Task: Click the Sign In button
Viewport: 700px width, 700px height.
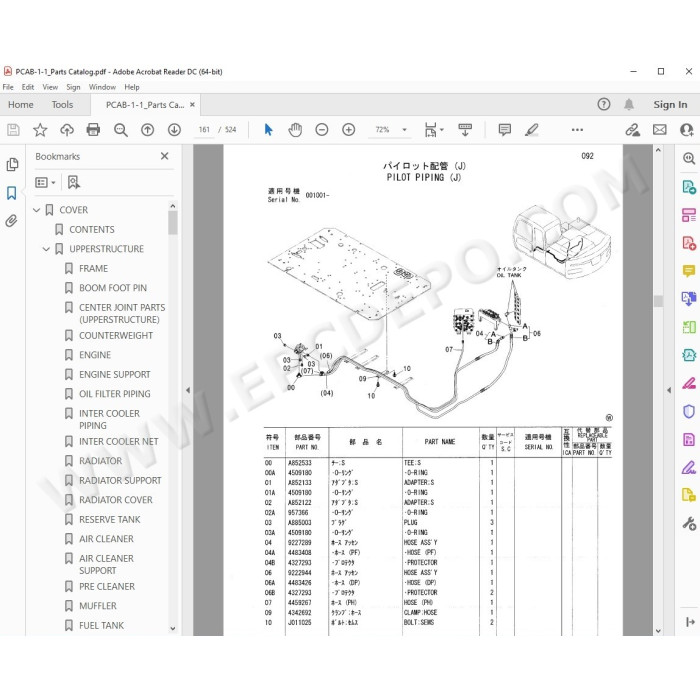Action: (670, 104)
